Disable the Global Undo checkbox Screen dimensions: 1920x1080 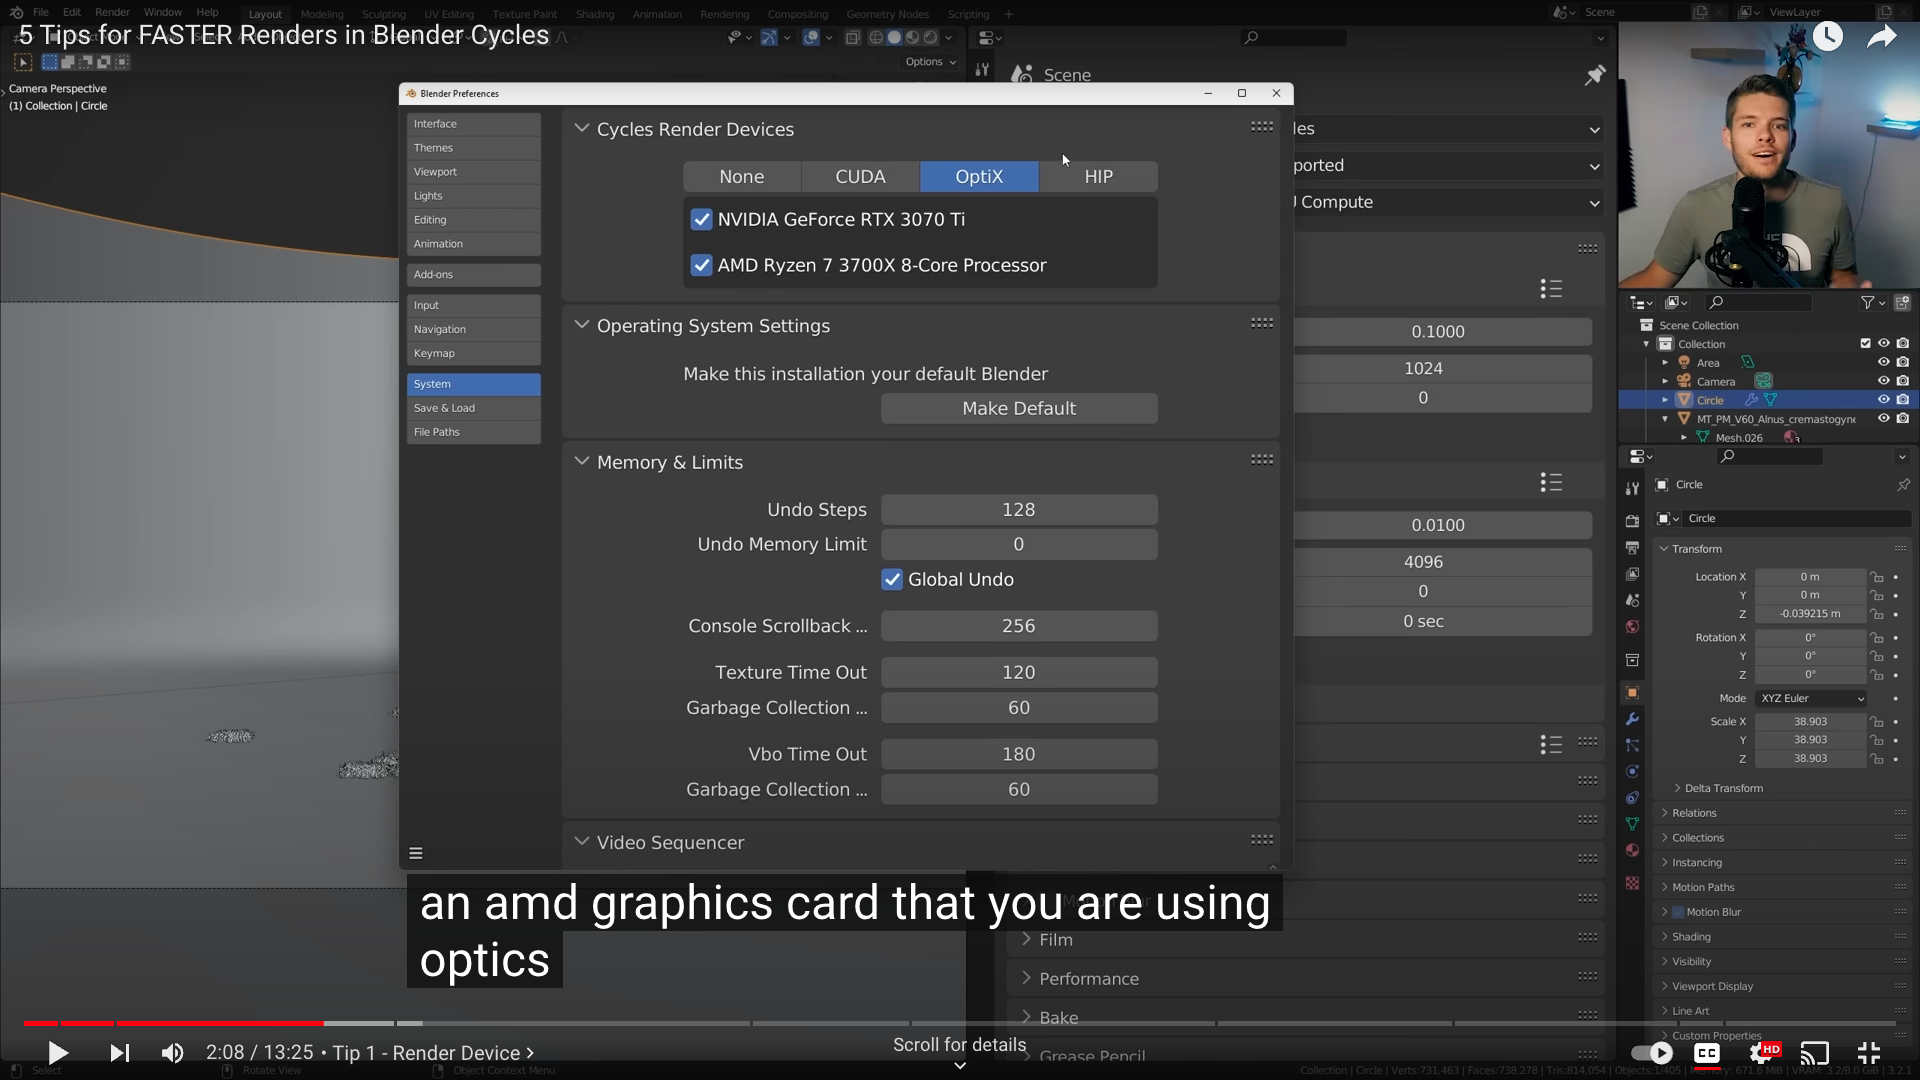892,580
